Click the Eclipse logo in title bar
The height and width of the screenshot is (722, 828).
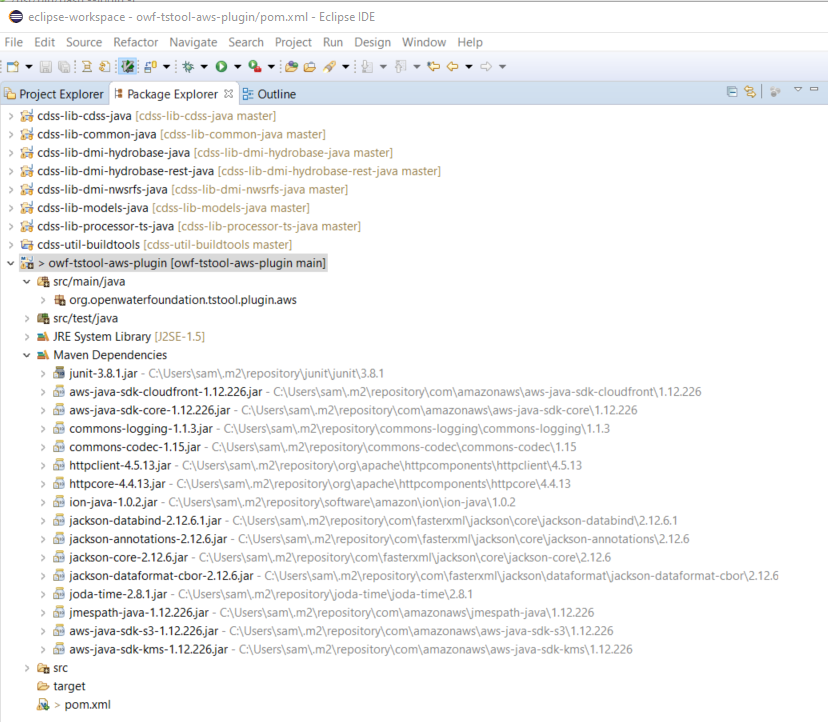(x=16, y=17)
